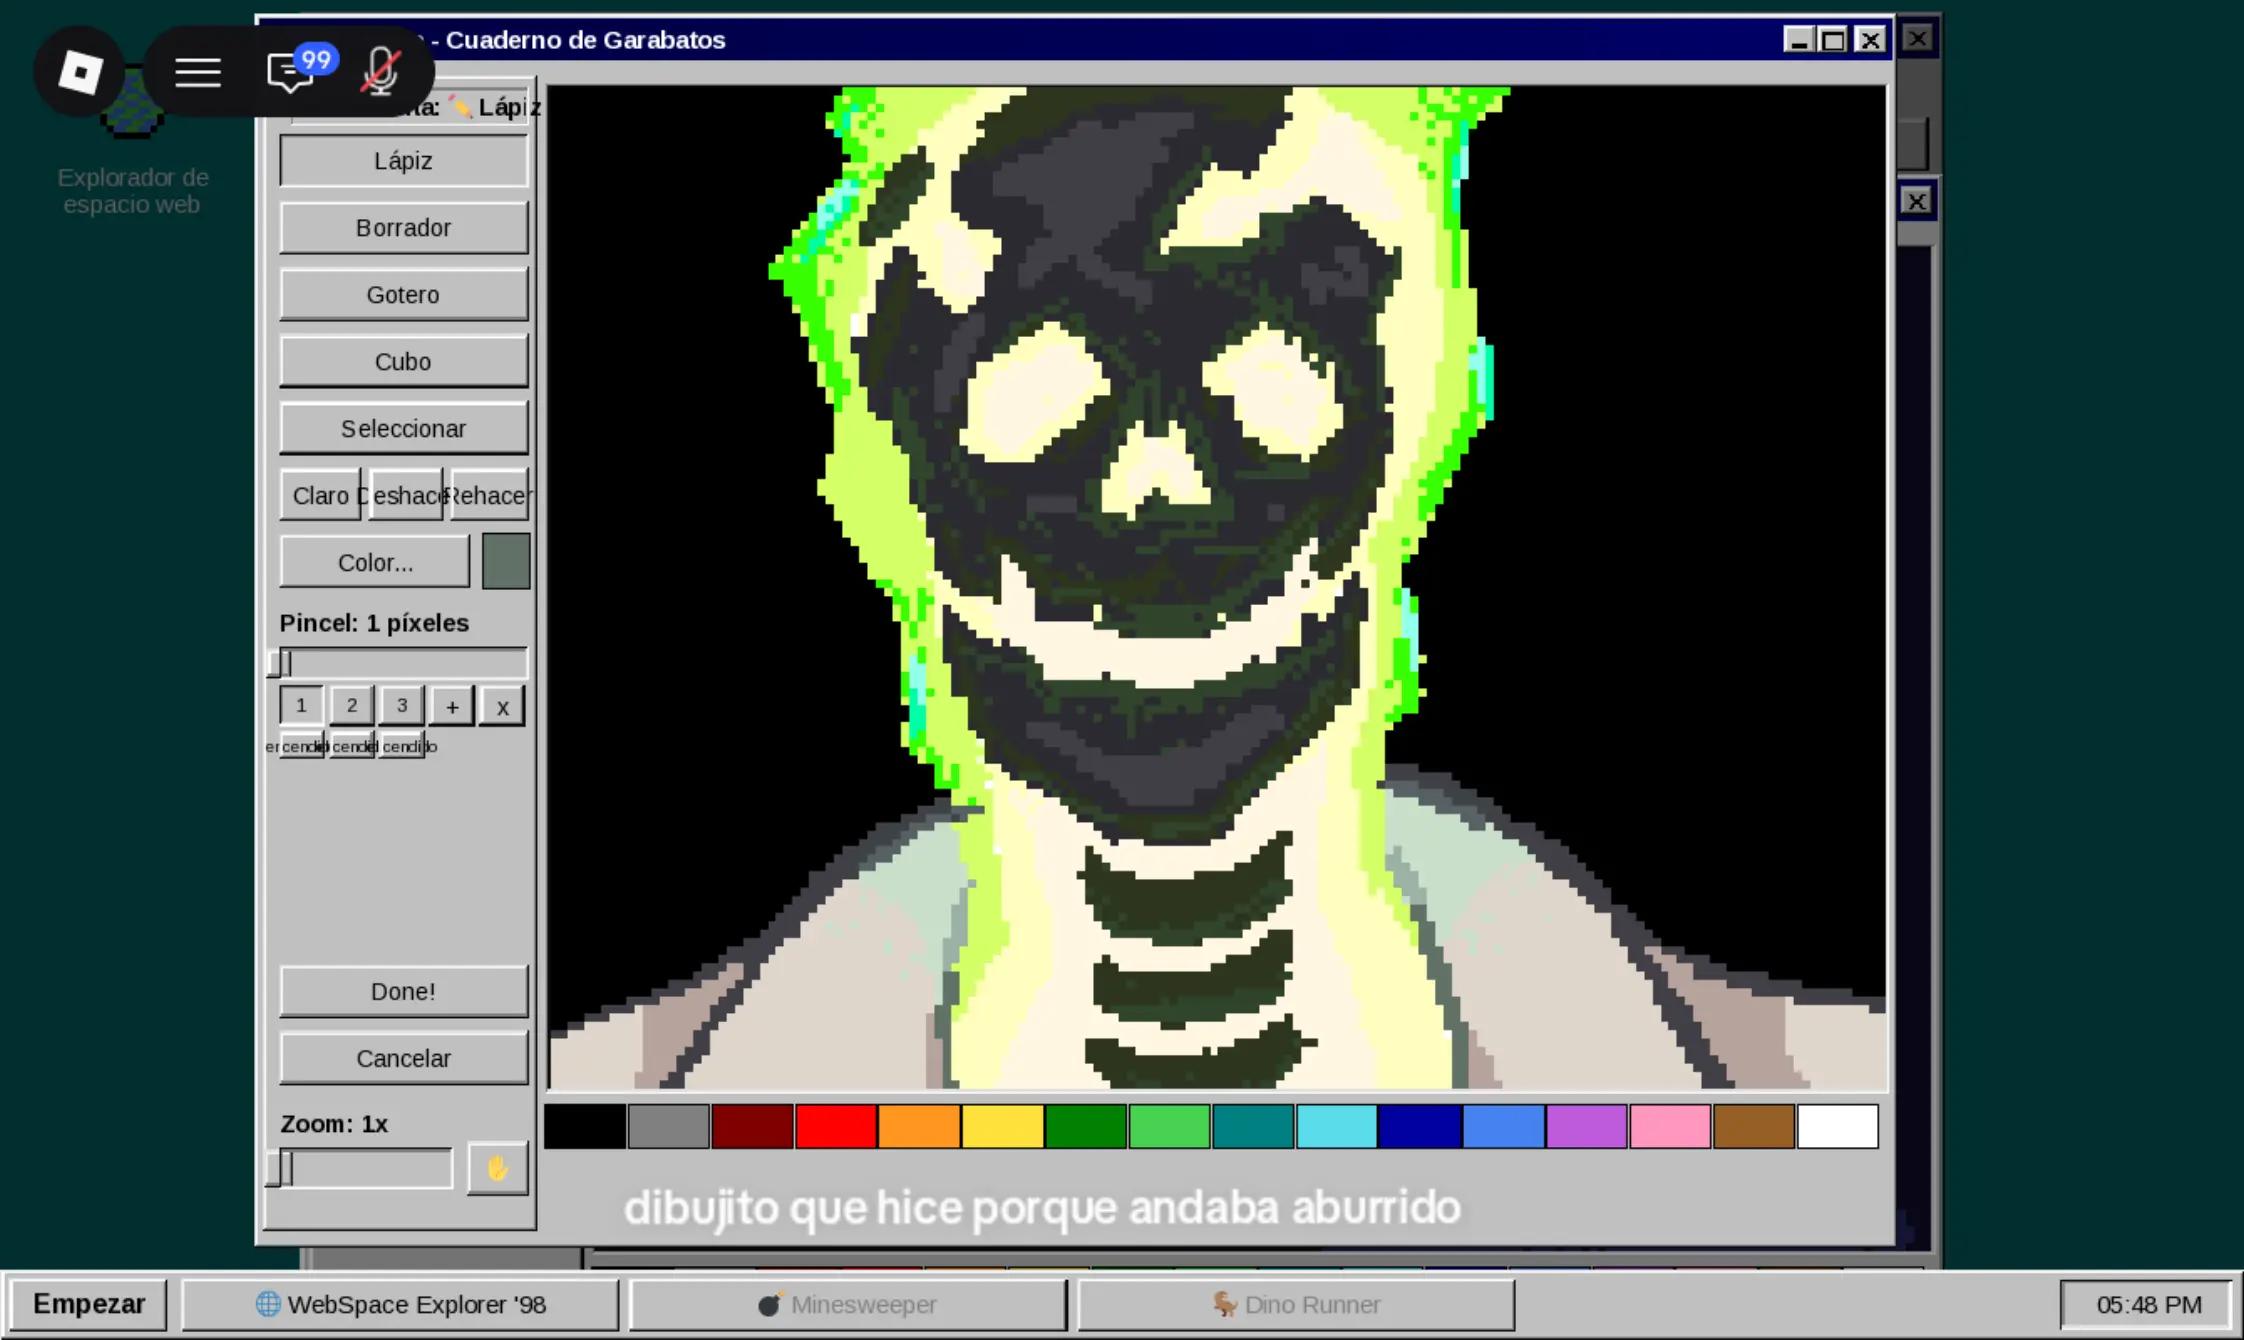
Task: Switch to layer 1
Action: click(x=301, y=706)
